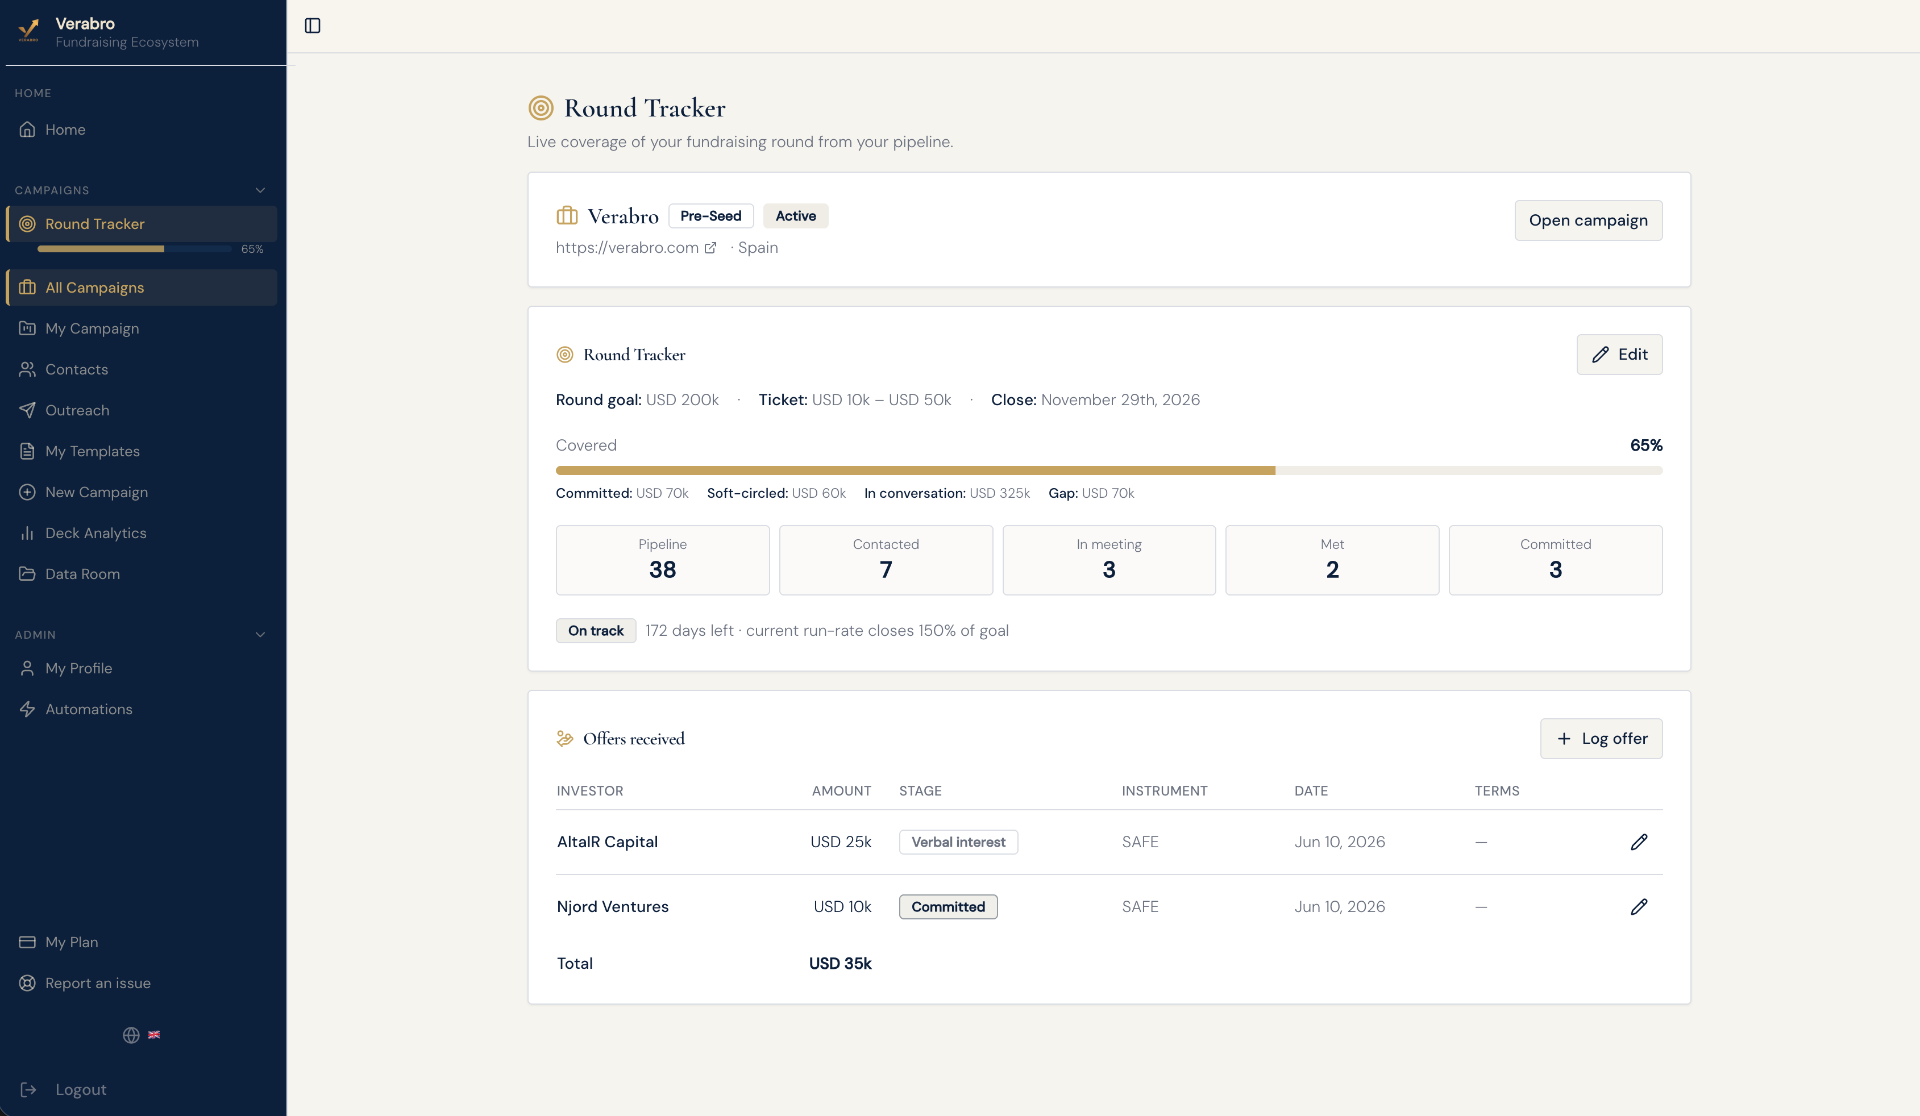This screenshot has width=1920, height=1116.
Task: Click the Report an issue lifebuoy icon
Action: pos(28,984)
